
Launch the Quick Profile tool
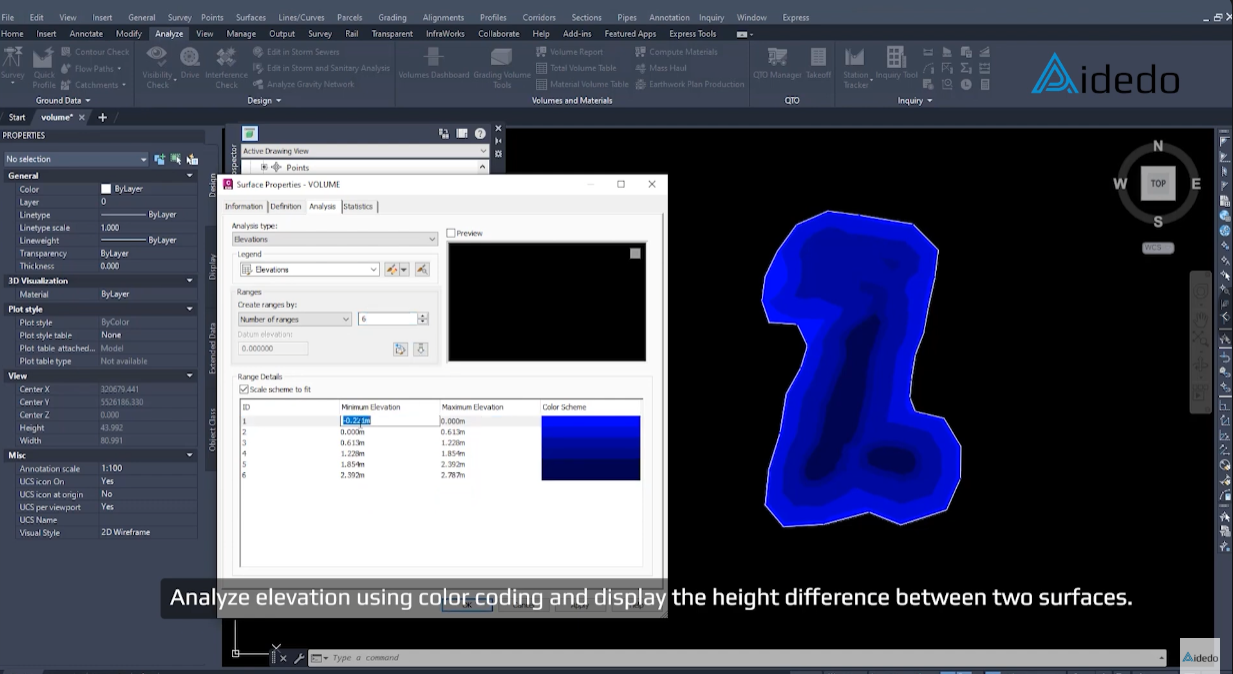click(x=44, y=67)
